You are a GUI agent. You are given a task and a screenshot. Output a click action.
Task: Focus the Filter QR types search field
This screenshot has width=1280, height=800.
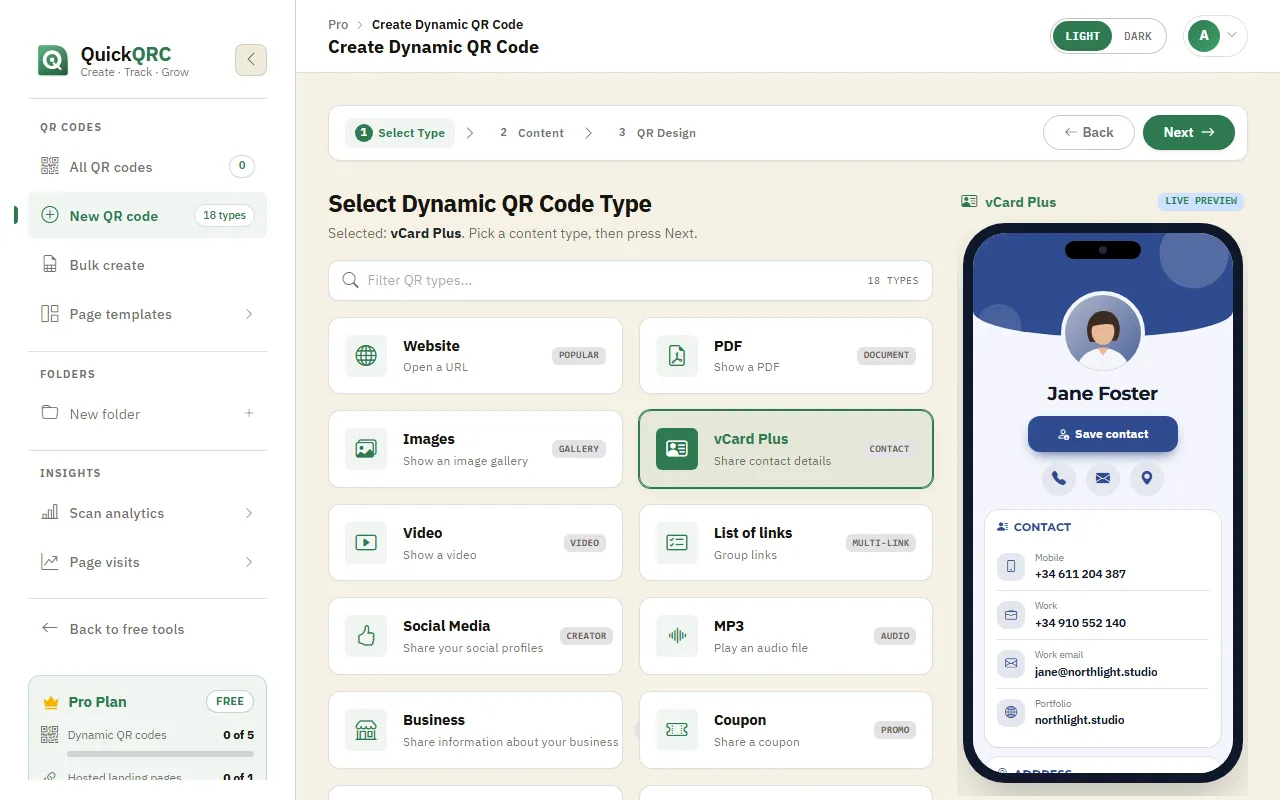pyautogui.click(x=630, y=280)
